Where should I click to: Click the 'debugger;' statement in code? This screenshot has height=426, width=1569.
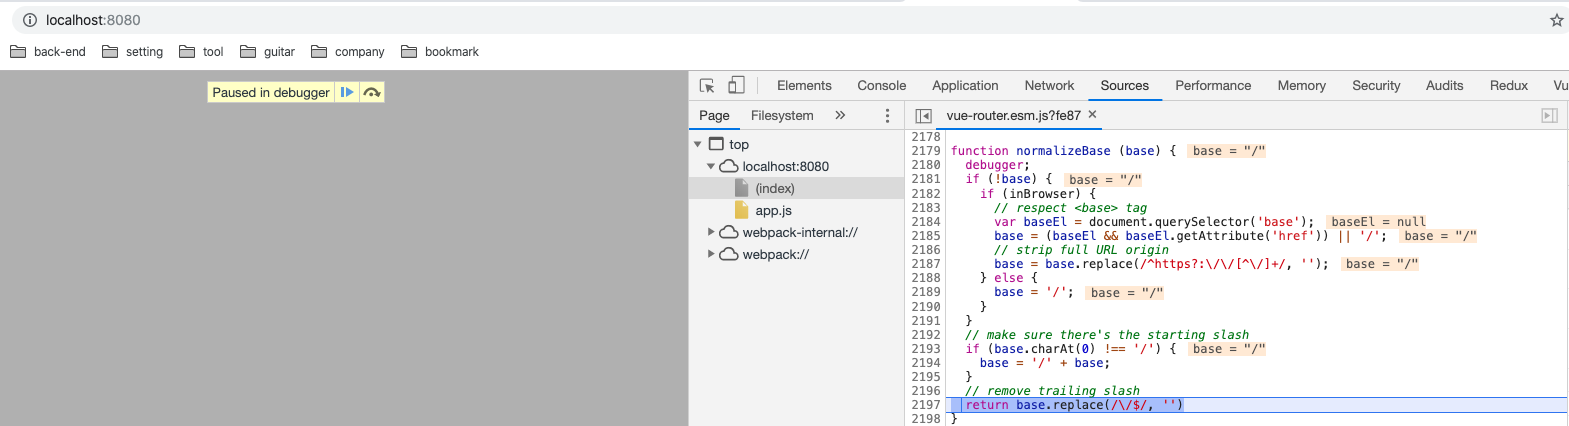[x=997, y=165]
